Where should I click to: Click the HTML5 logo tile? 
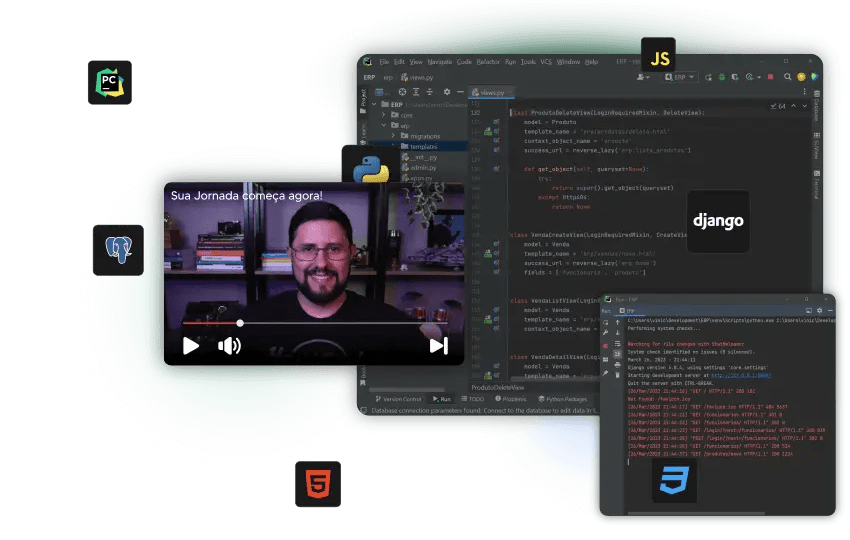point(318,484)
